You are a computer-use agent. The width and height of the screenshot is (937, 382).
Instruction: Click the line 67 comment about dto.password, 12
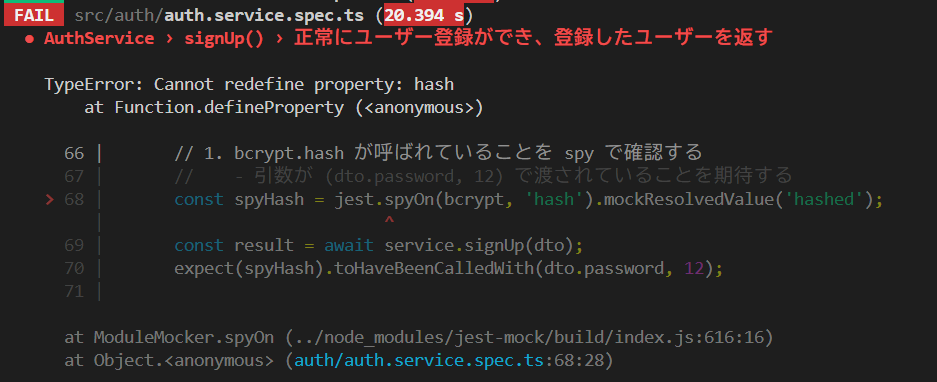pos(483,176)
